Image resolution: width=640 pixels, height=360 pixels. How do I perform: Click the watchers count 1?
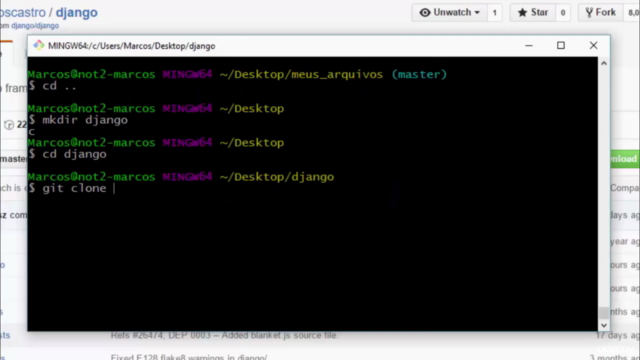495,13
